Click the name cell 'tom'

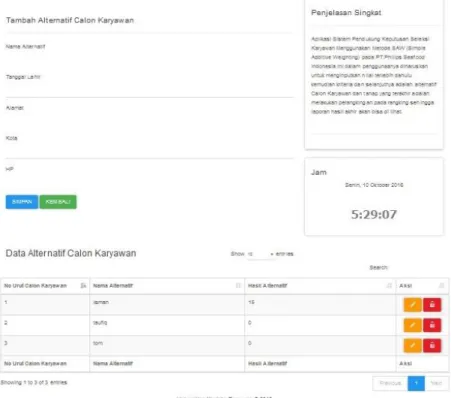click(x=98, y=343)
